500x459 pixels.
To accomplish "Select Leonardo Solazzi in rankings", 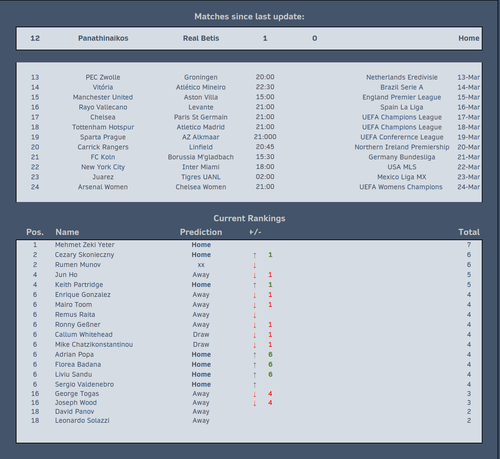I will (x=82, y=421).
